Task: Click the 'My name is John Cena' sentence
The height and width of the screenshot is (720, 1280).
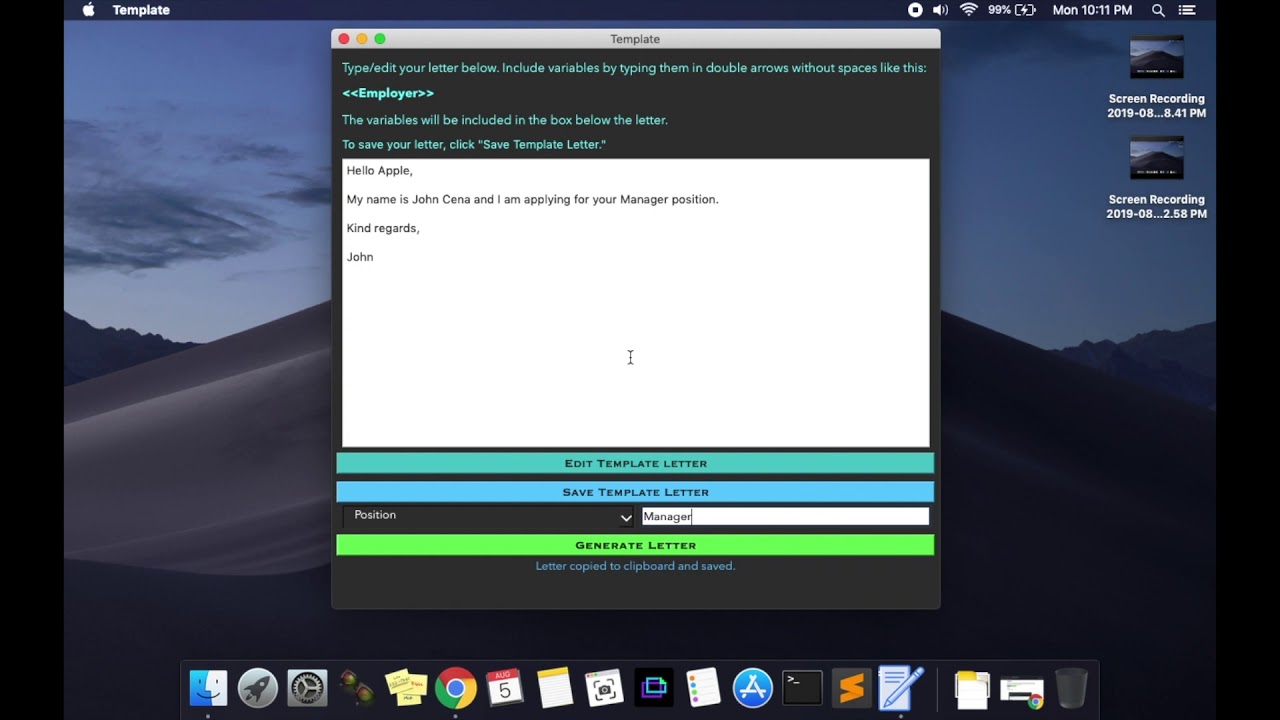Action: point(532,200)
